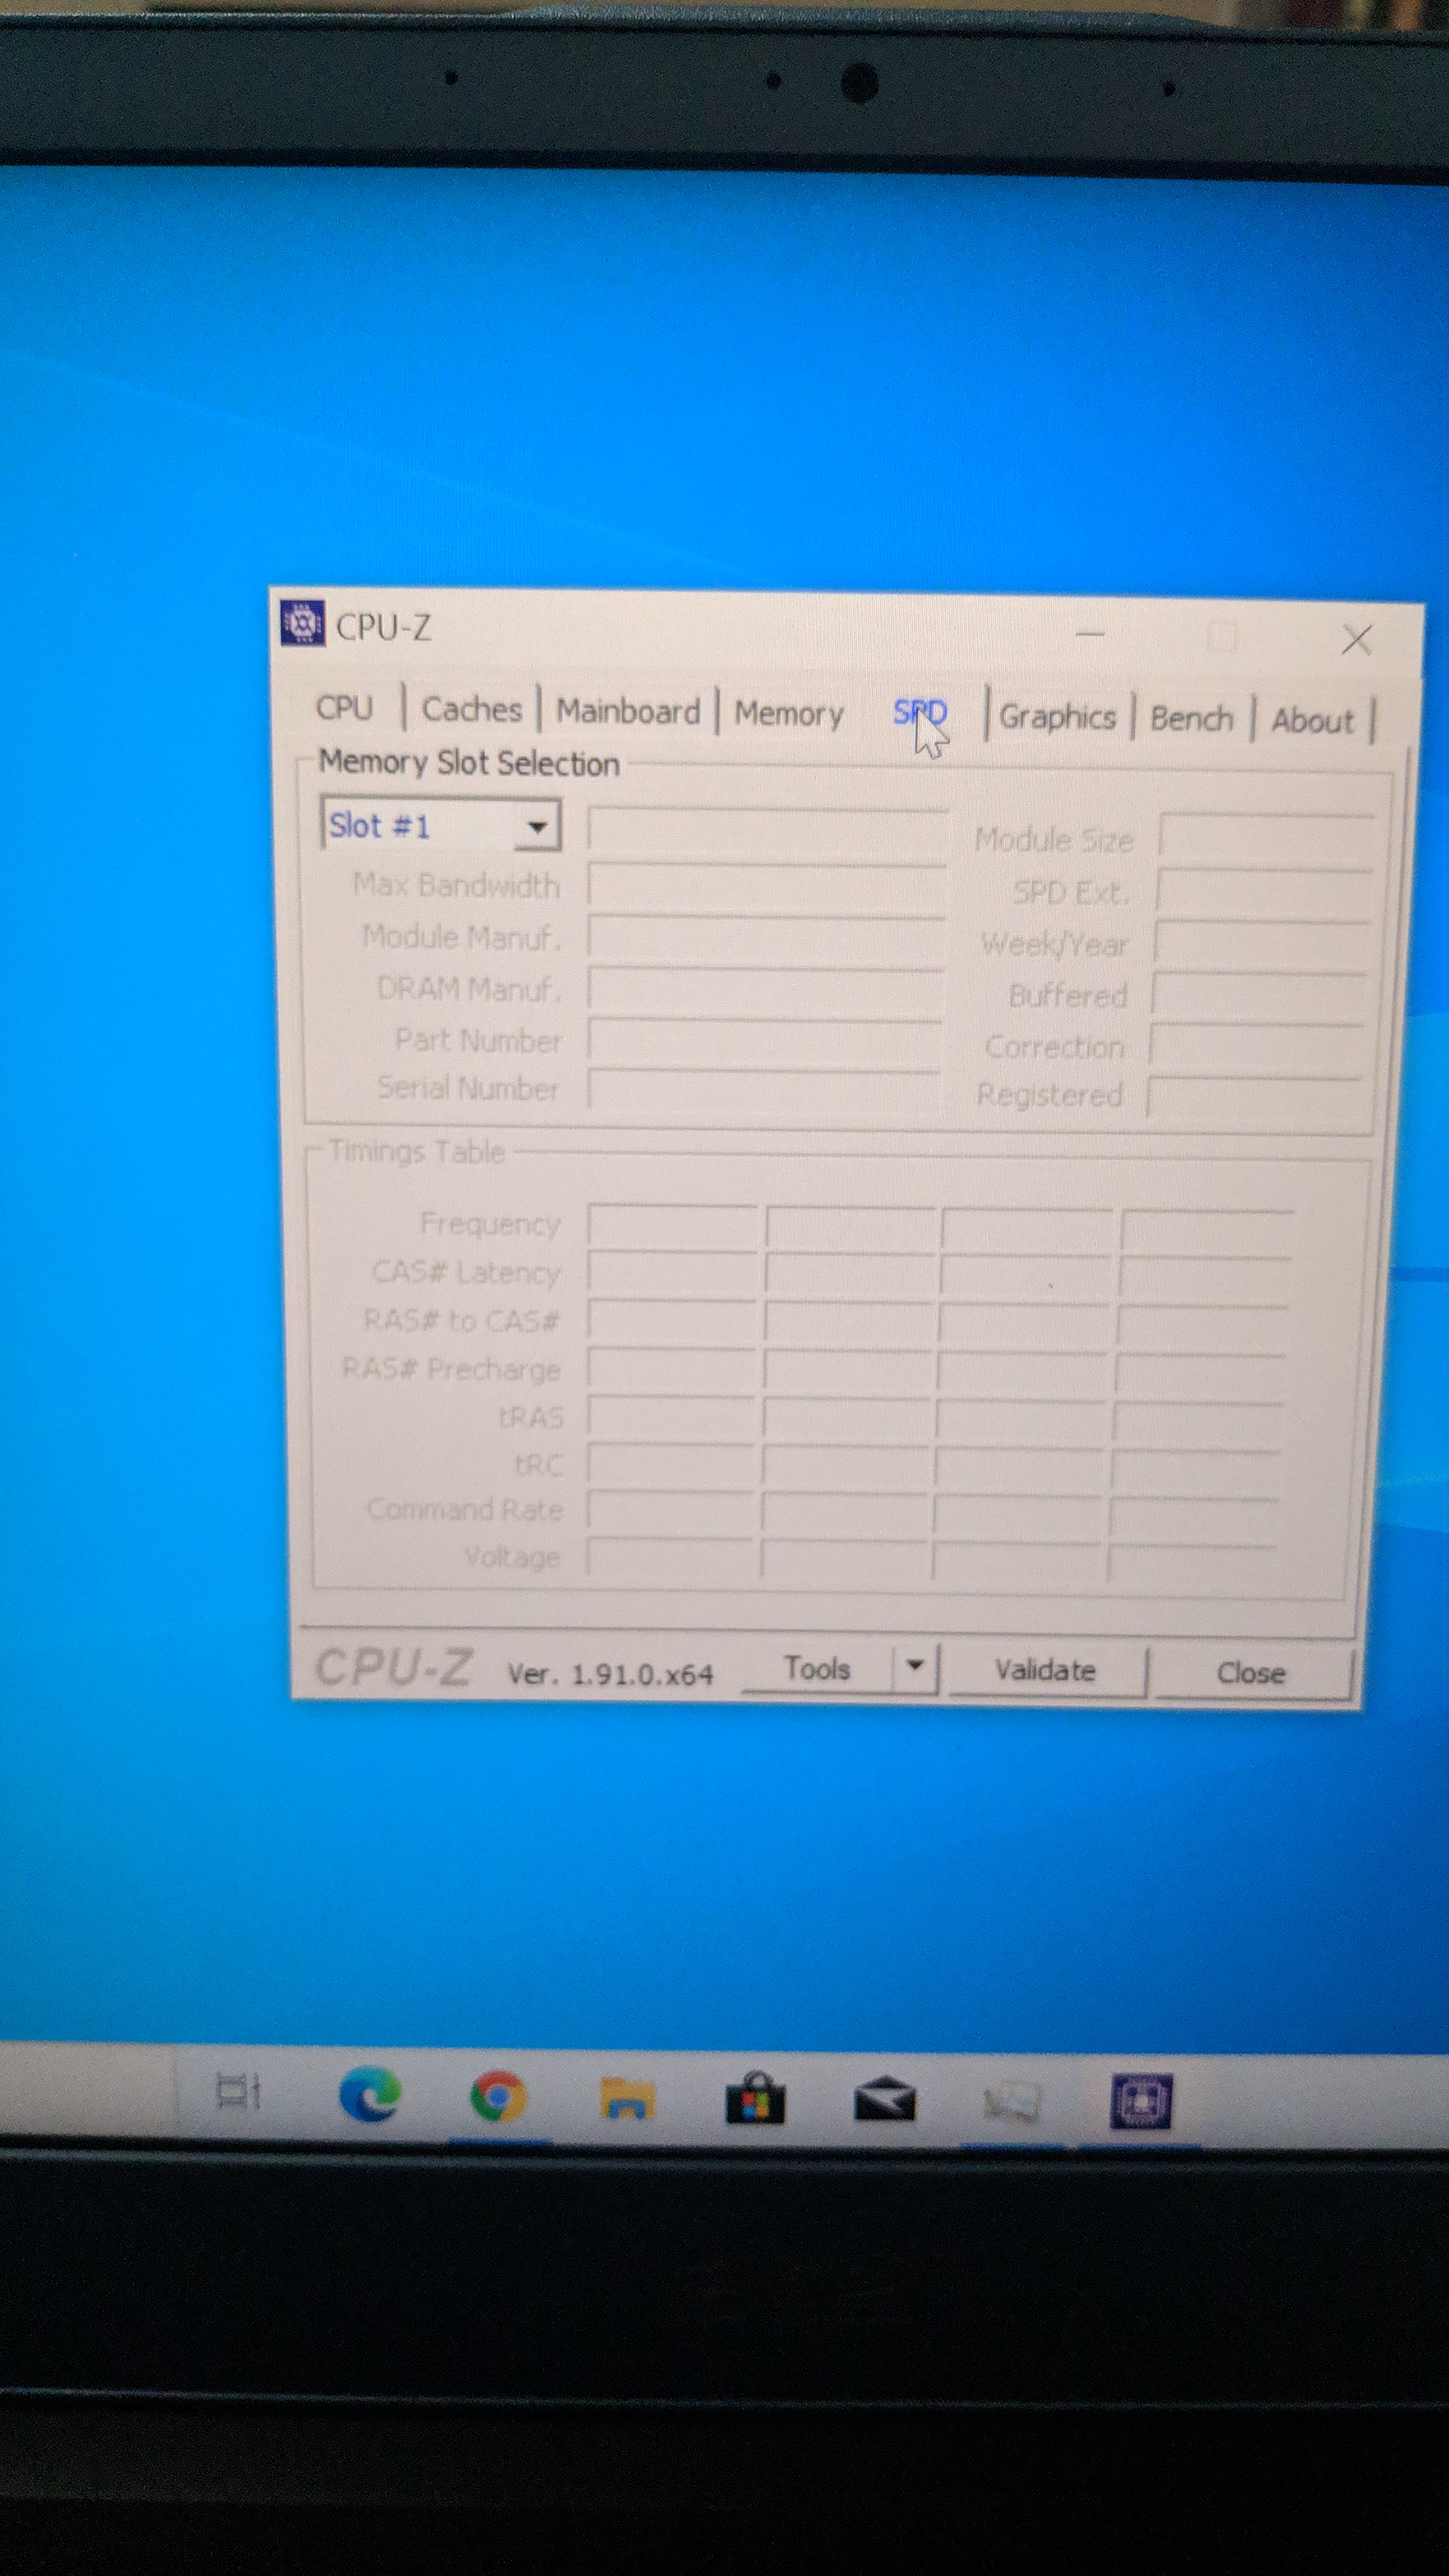The image size is (1449, 2576).
Task: Switch to the Graphics tab
Action: [x=1057, y=717]
